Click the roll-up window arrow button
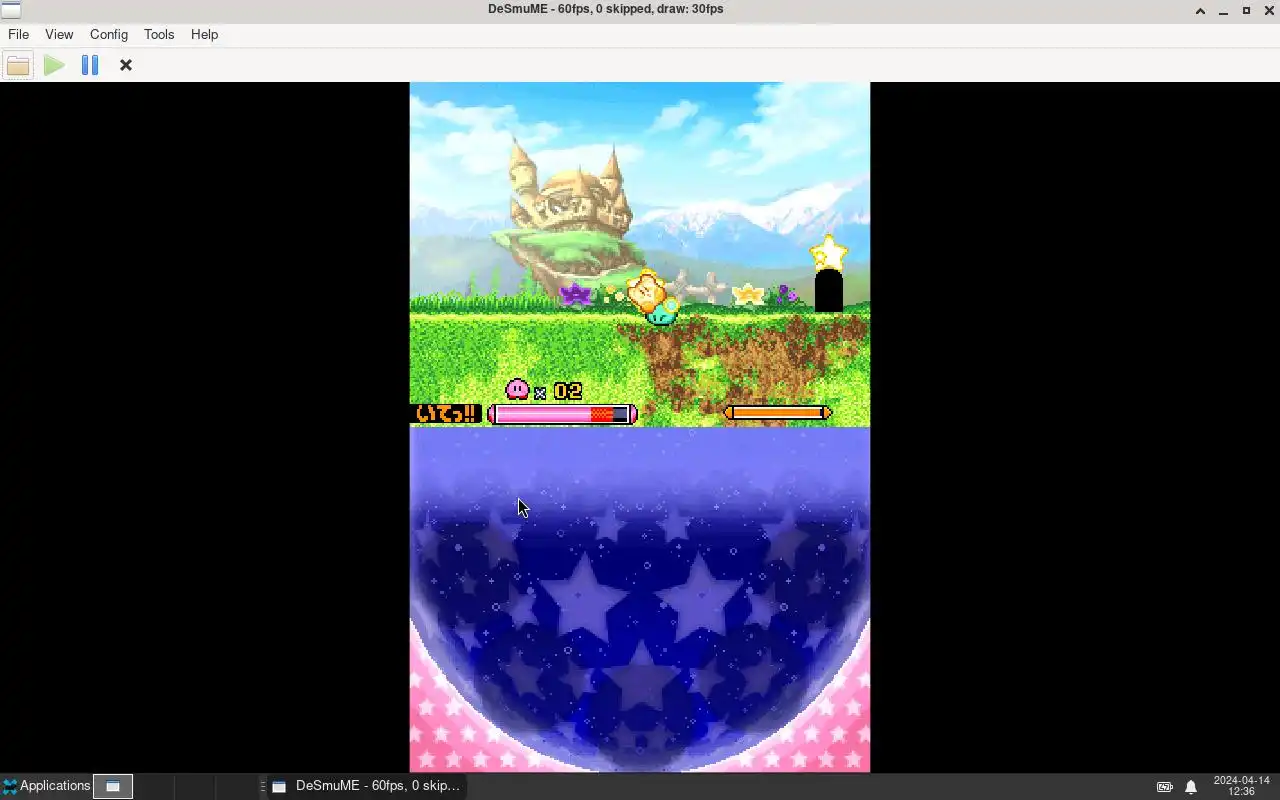Viewport: 1280px width, 800px height. point(1200,10)
